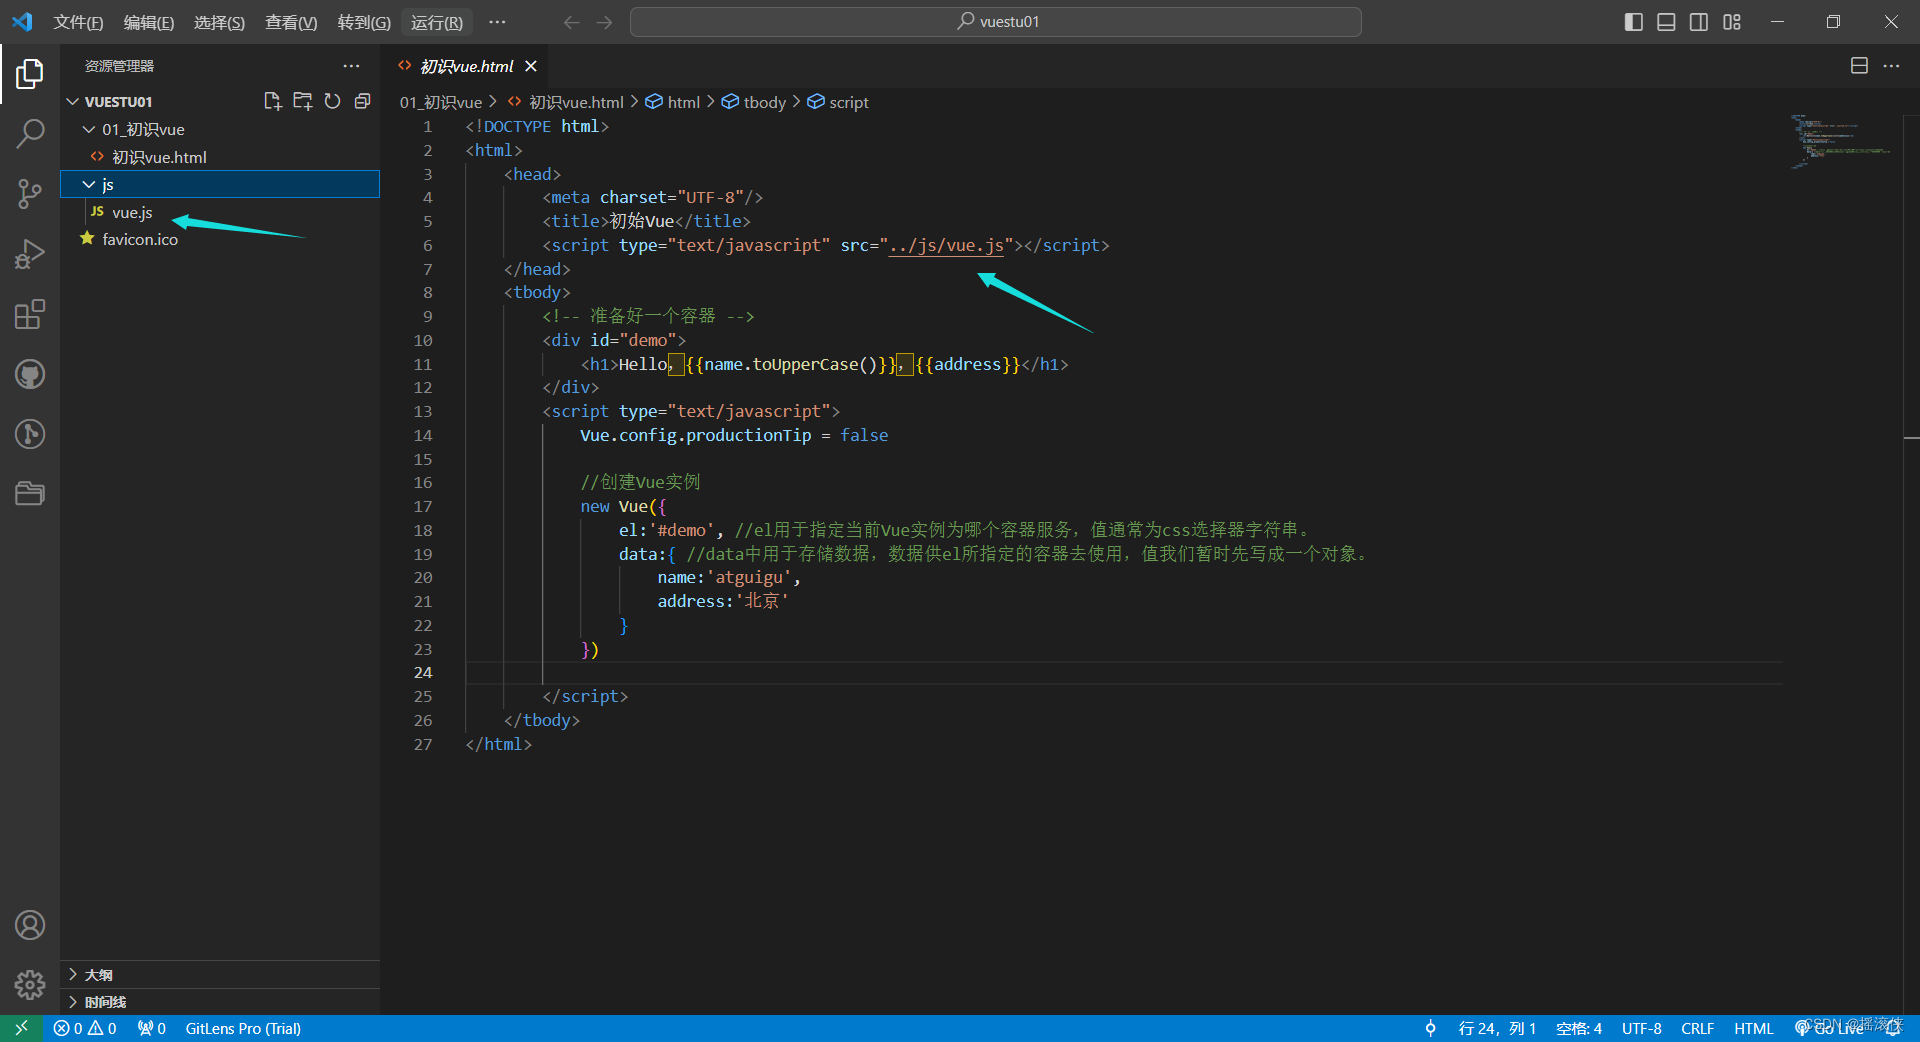Change line ending CRLF
Screen dimensions: 1920x1042
[x=1697, y=1028]
